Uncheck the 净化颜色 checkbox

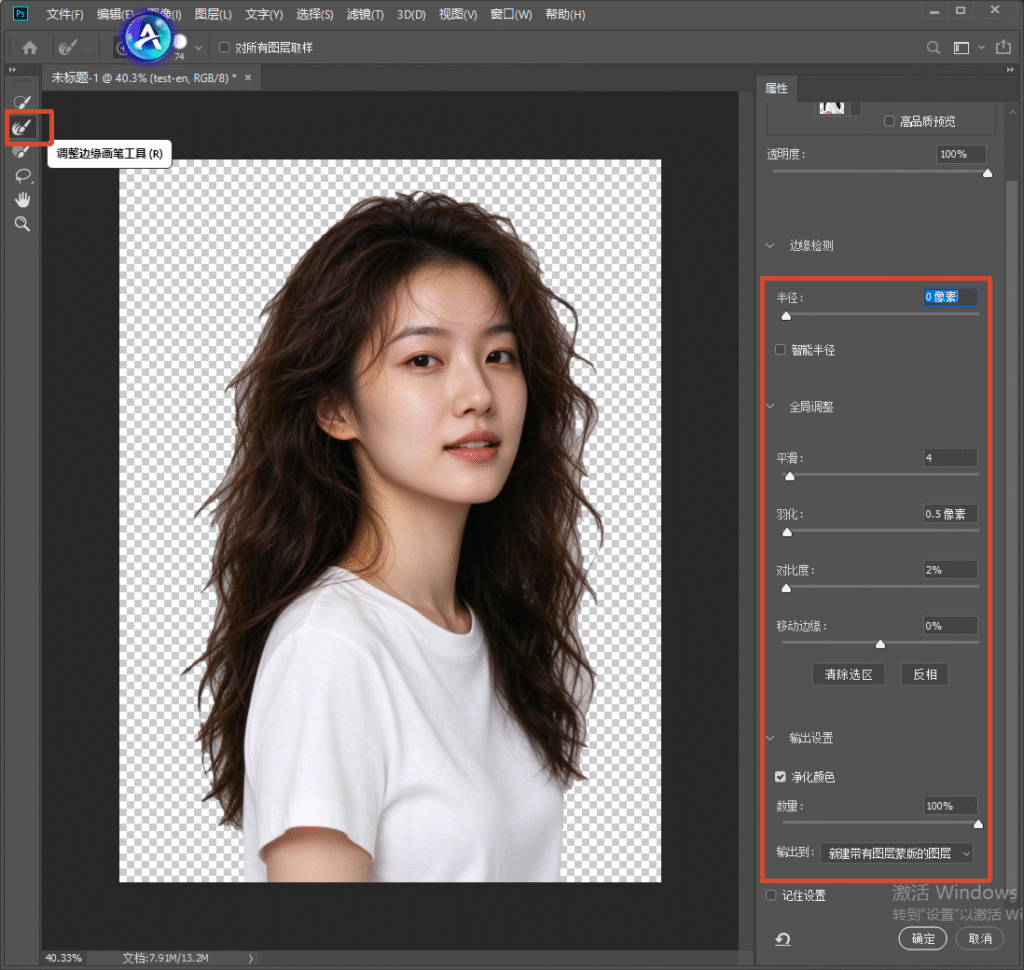(780, 777)
